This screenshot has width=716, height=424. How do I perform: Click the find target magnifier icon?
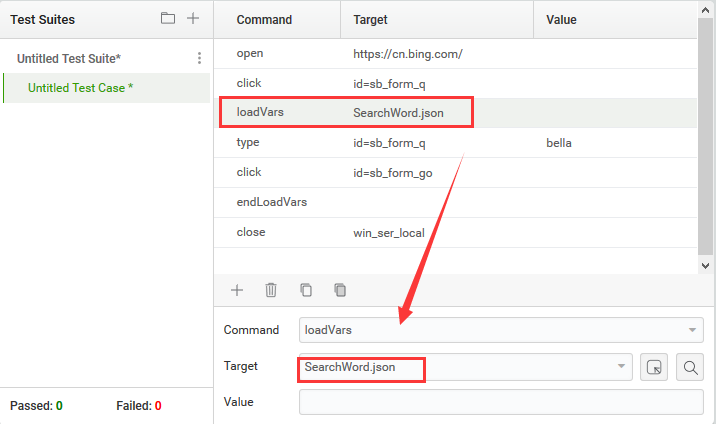690,367
